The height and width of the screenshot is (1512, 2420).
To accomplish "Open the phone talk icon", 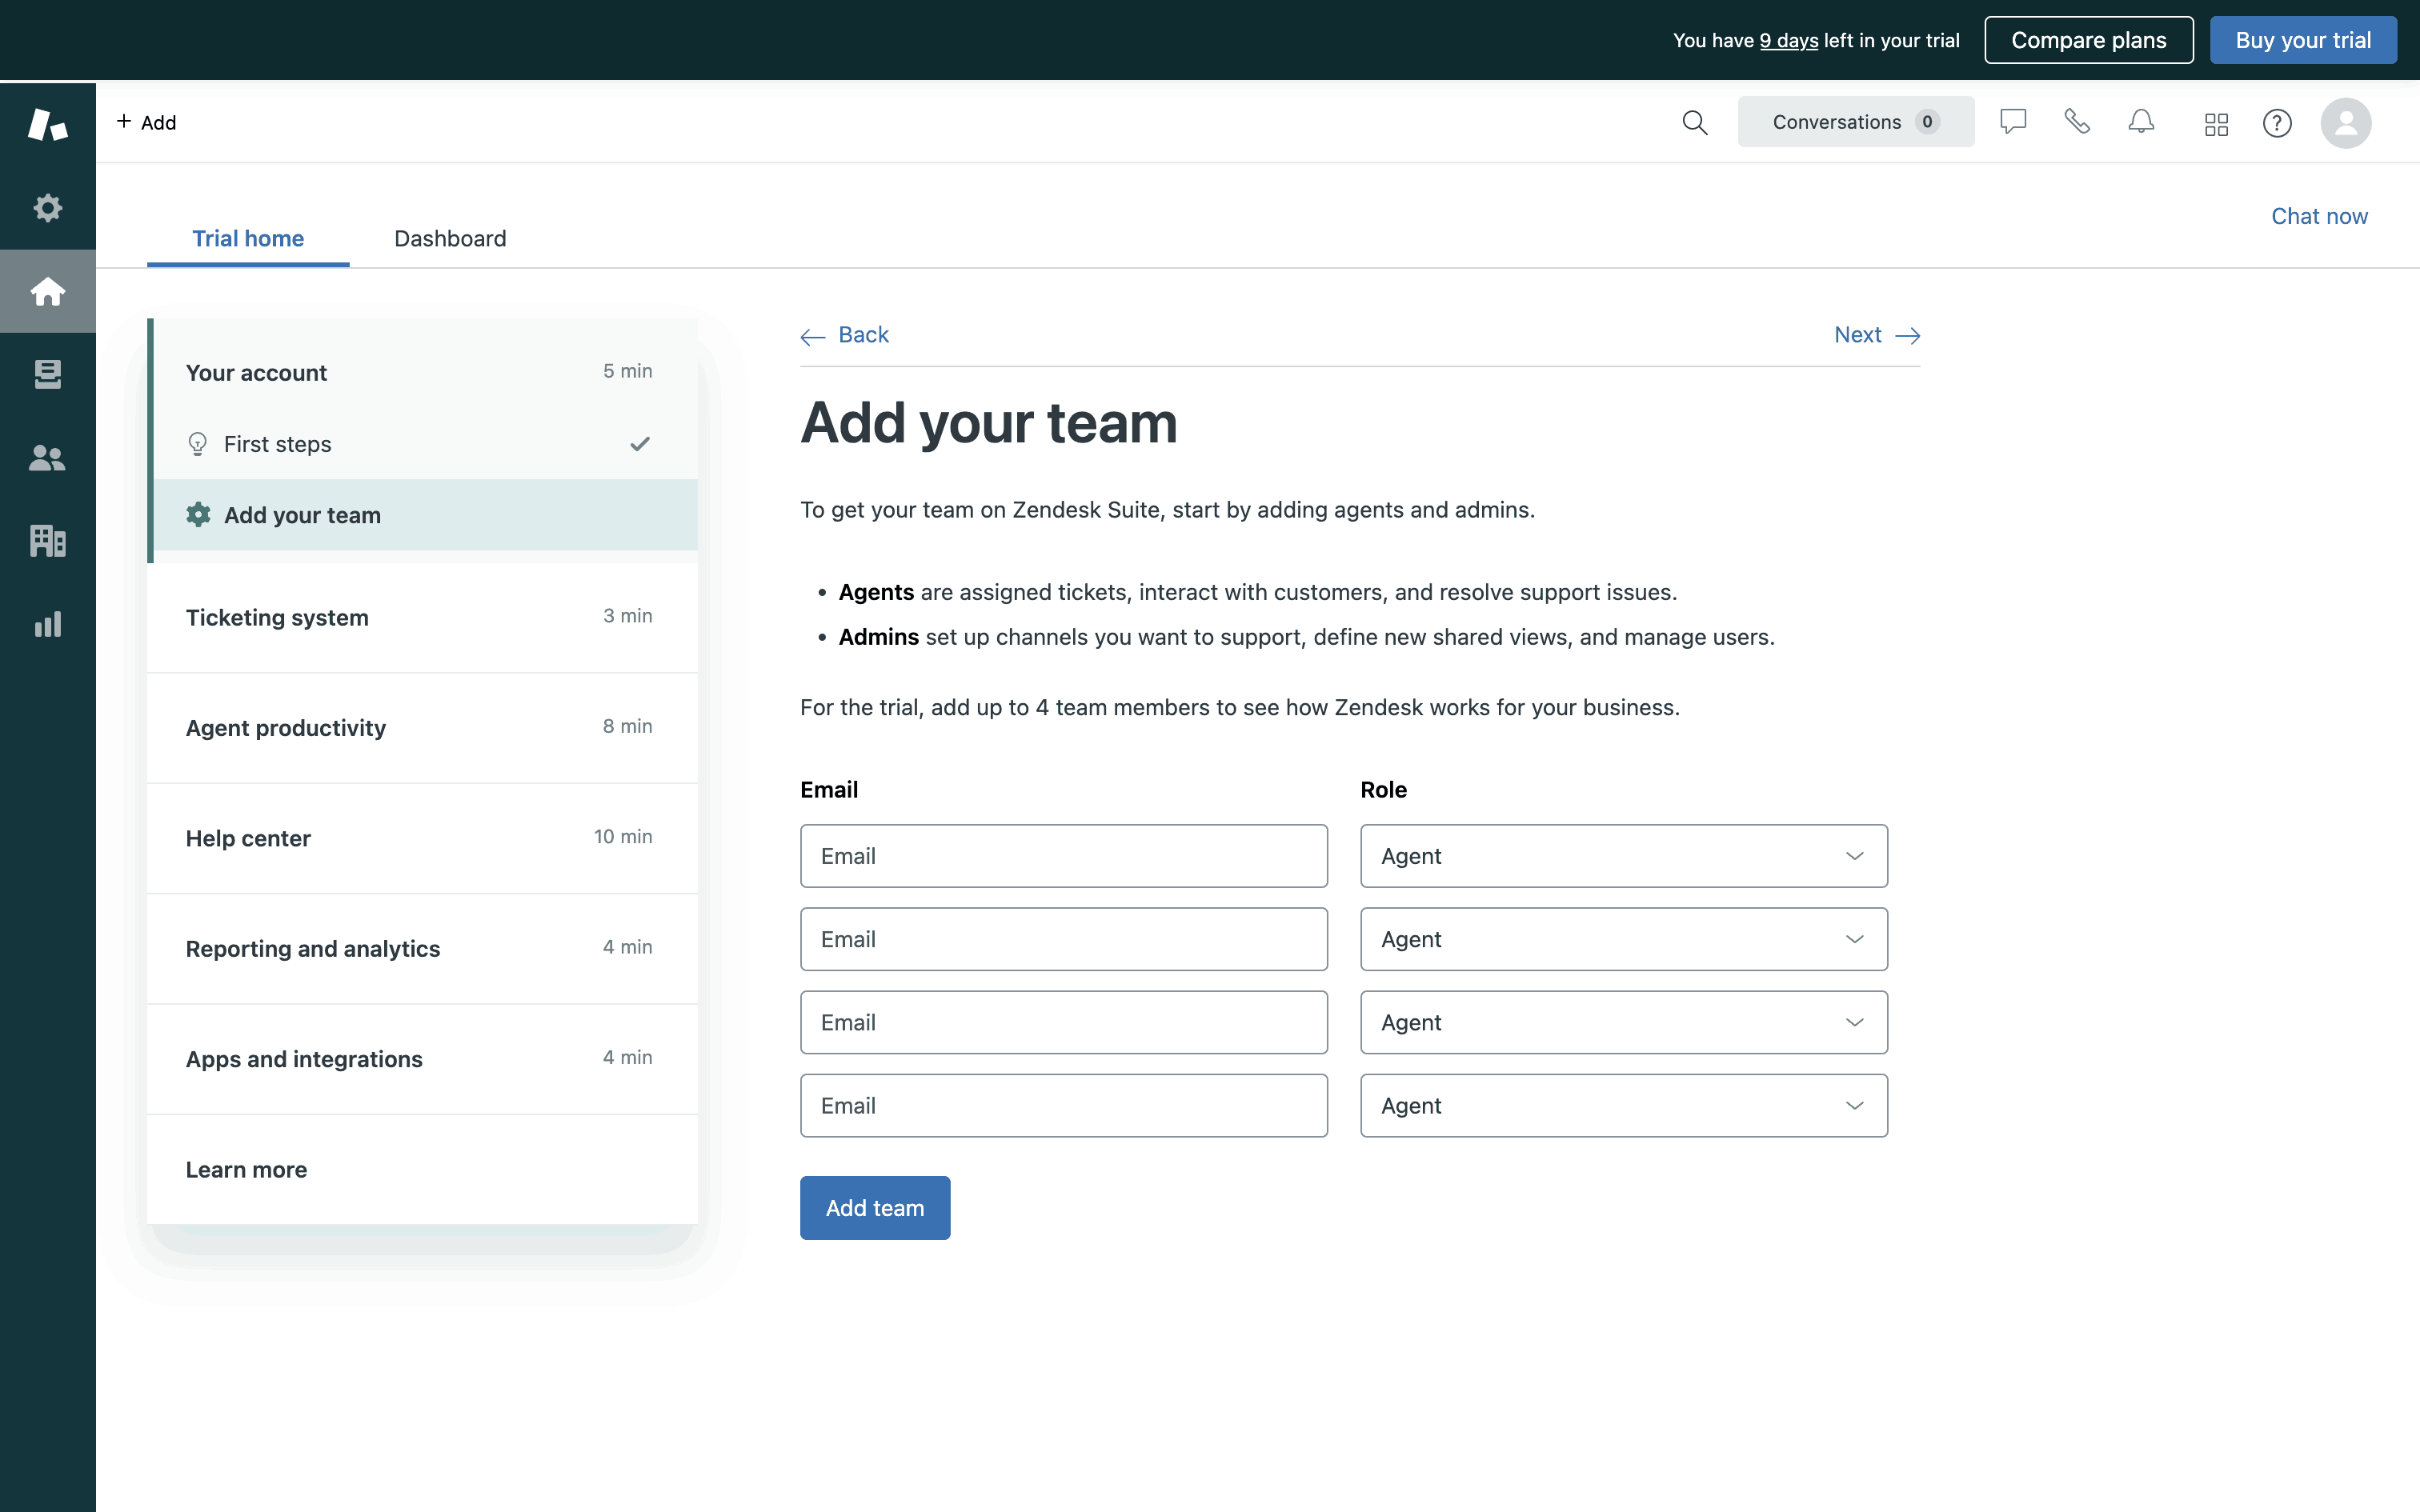I will point(2077,122).
